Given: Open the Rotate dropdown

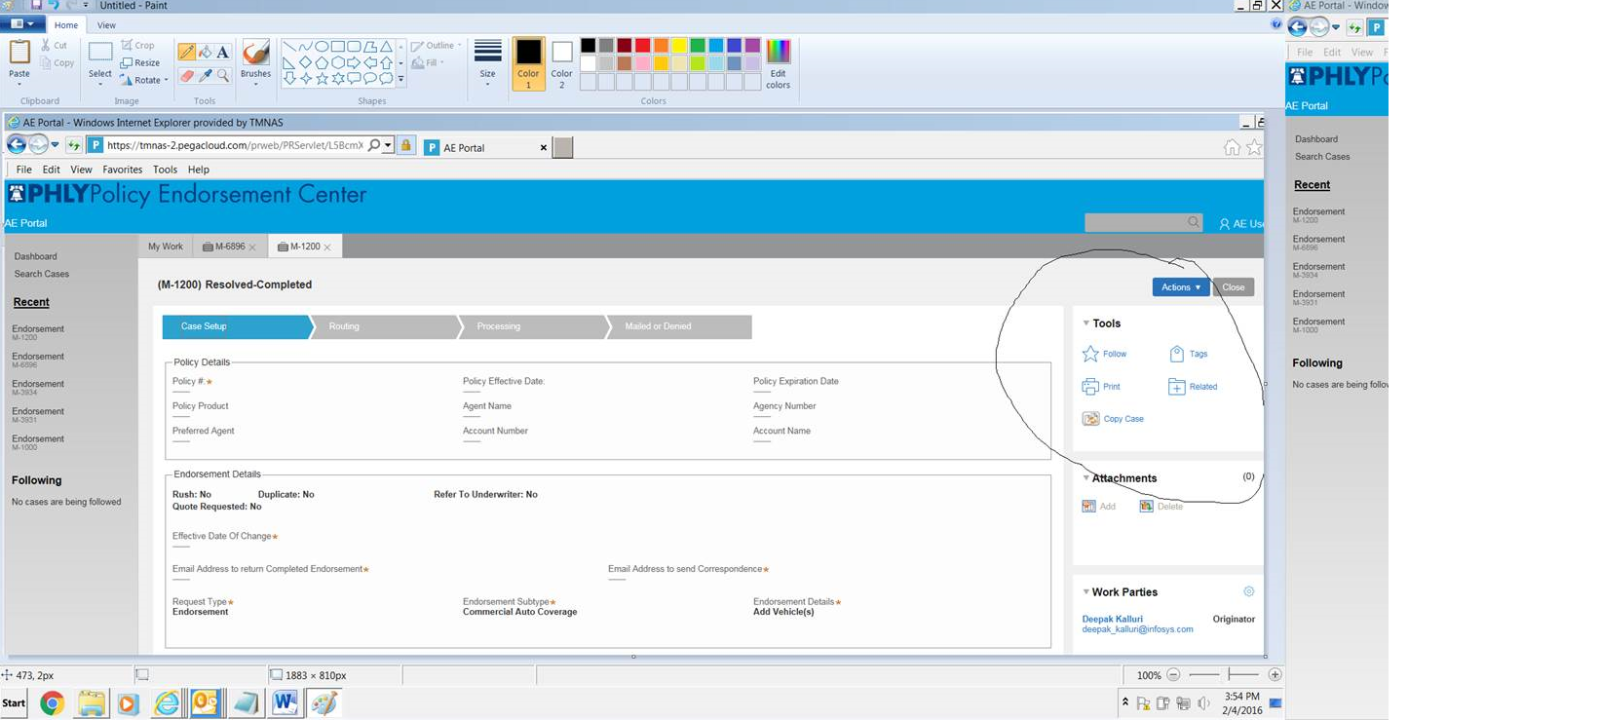Looking at the screenshot, I should pos(144,80).
